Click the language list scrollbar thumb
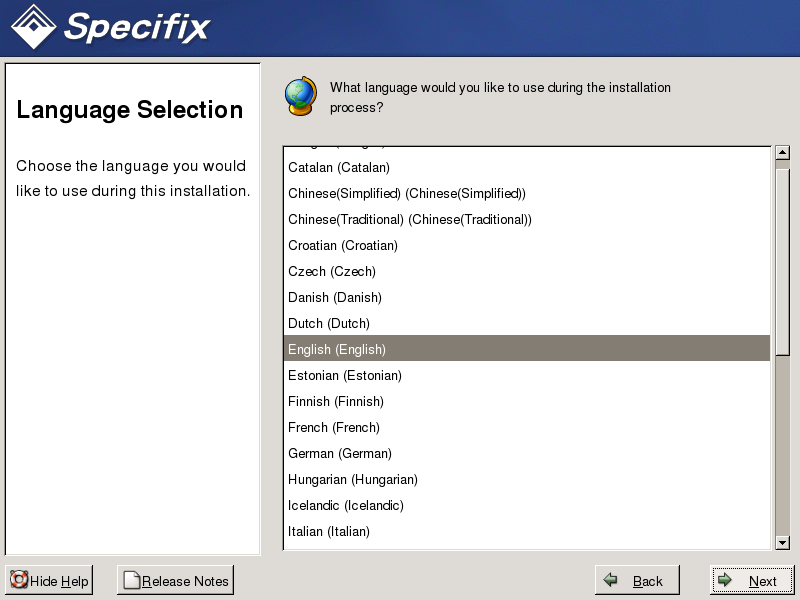800x600 pixels. (783, 258)
